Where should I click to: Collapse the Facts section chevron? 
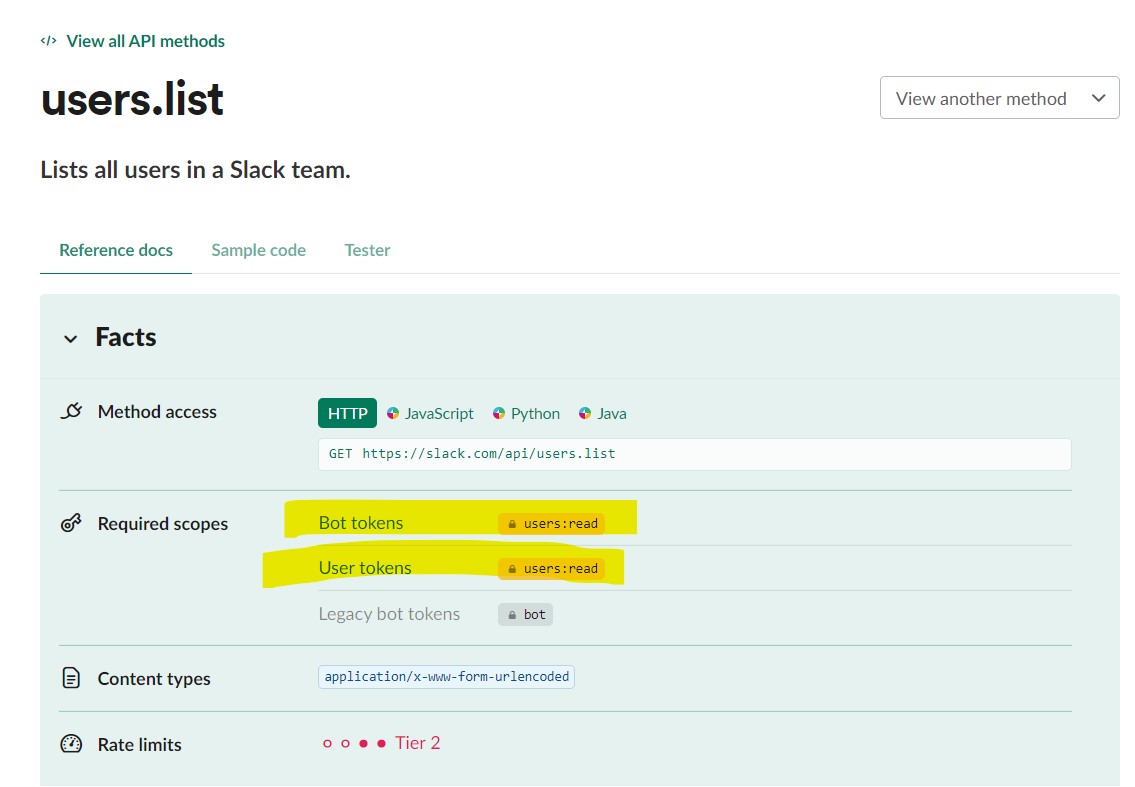click(70, 339)
